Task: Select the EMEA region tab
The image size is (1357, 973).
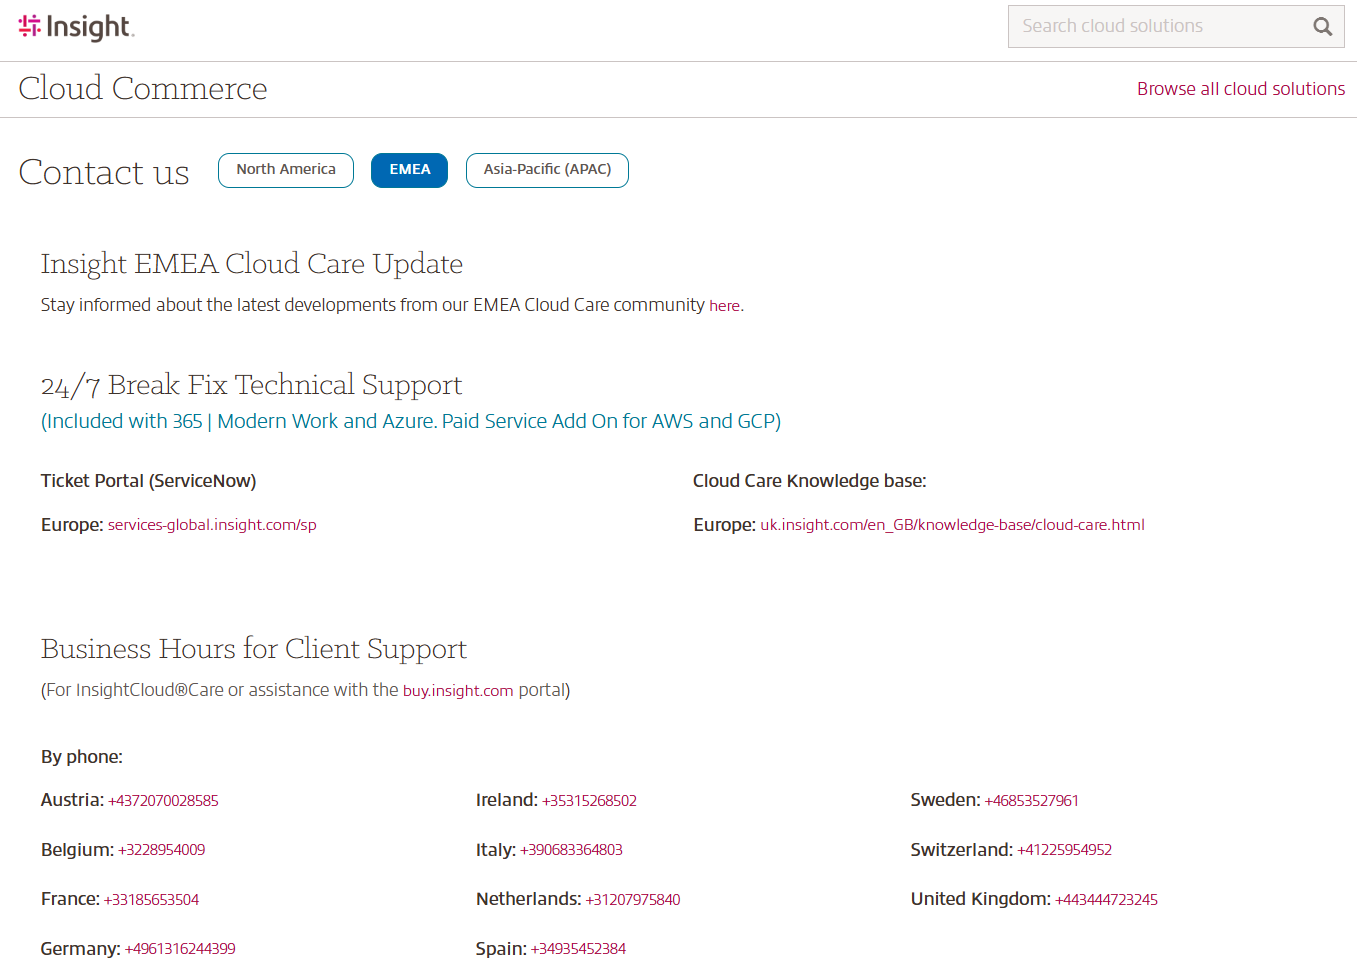Action: click(x=409, y=170)
